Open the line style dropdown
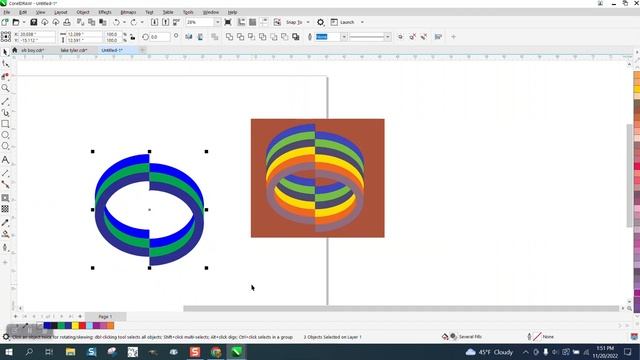This screenshot has height=360, width=640. 387,37
